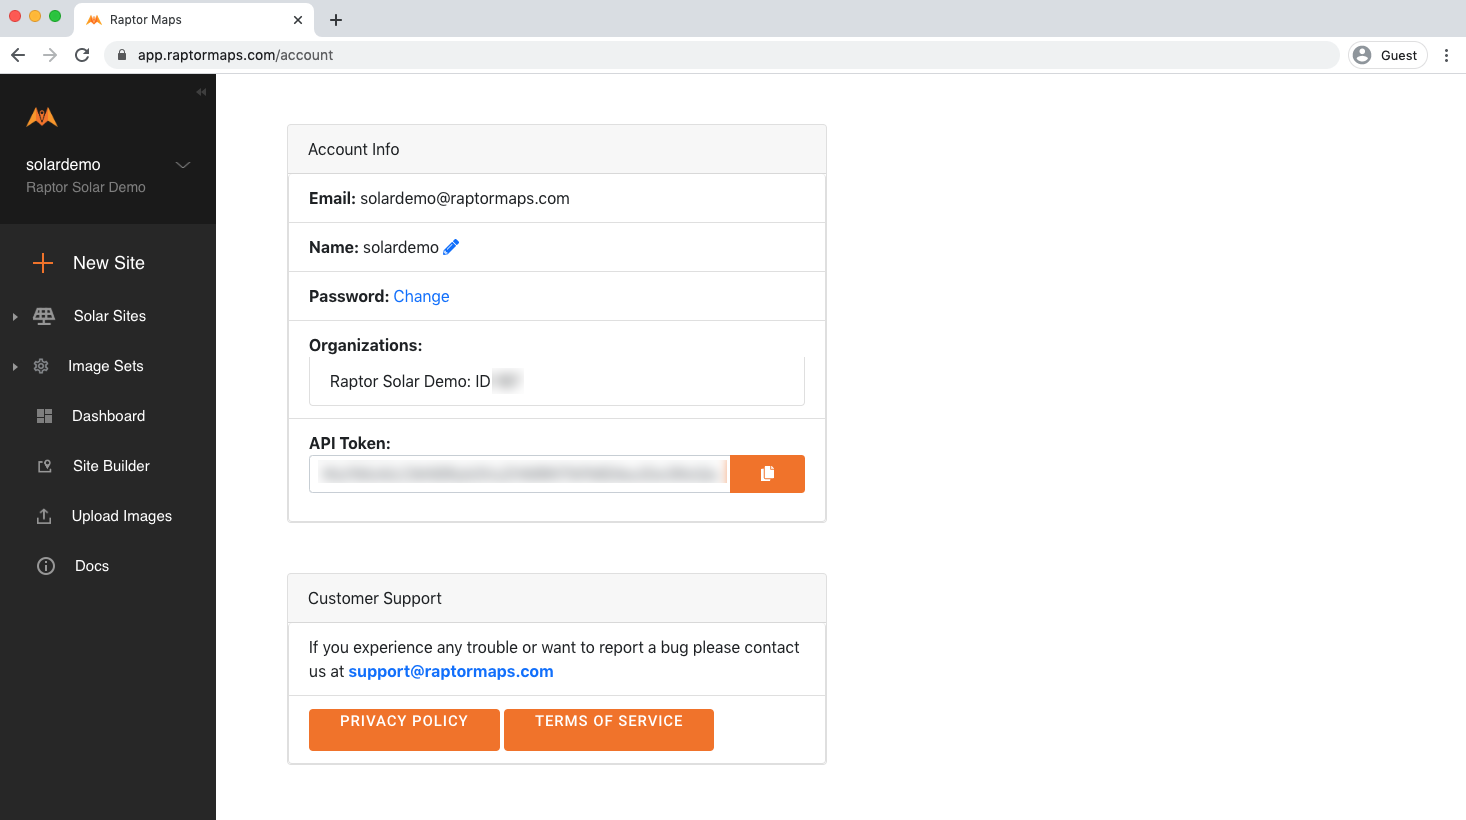Go to Dashboard
Viewport: 1466px width, 820px height.
[x=109, y=416]
